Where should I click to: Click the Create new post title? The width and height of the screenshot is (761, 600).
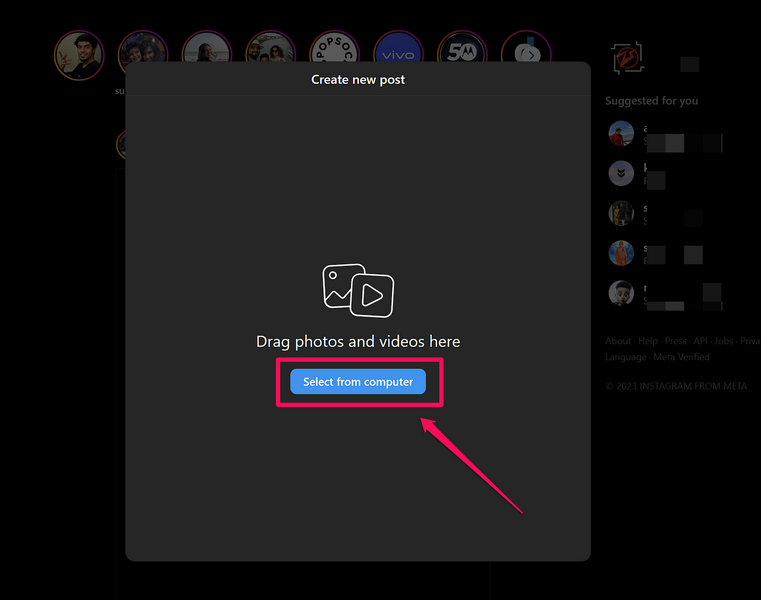358,80
